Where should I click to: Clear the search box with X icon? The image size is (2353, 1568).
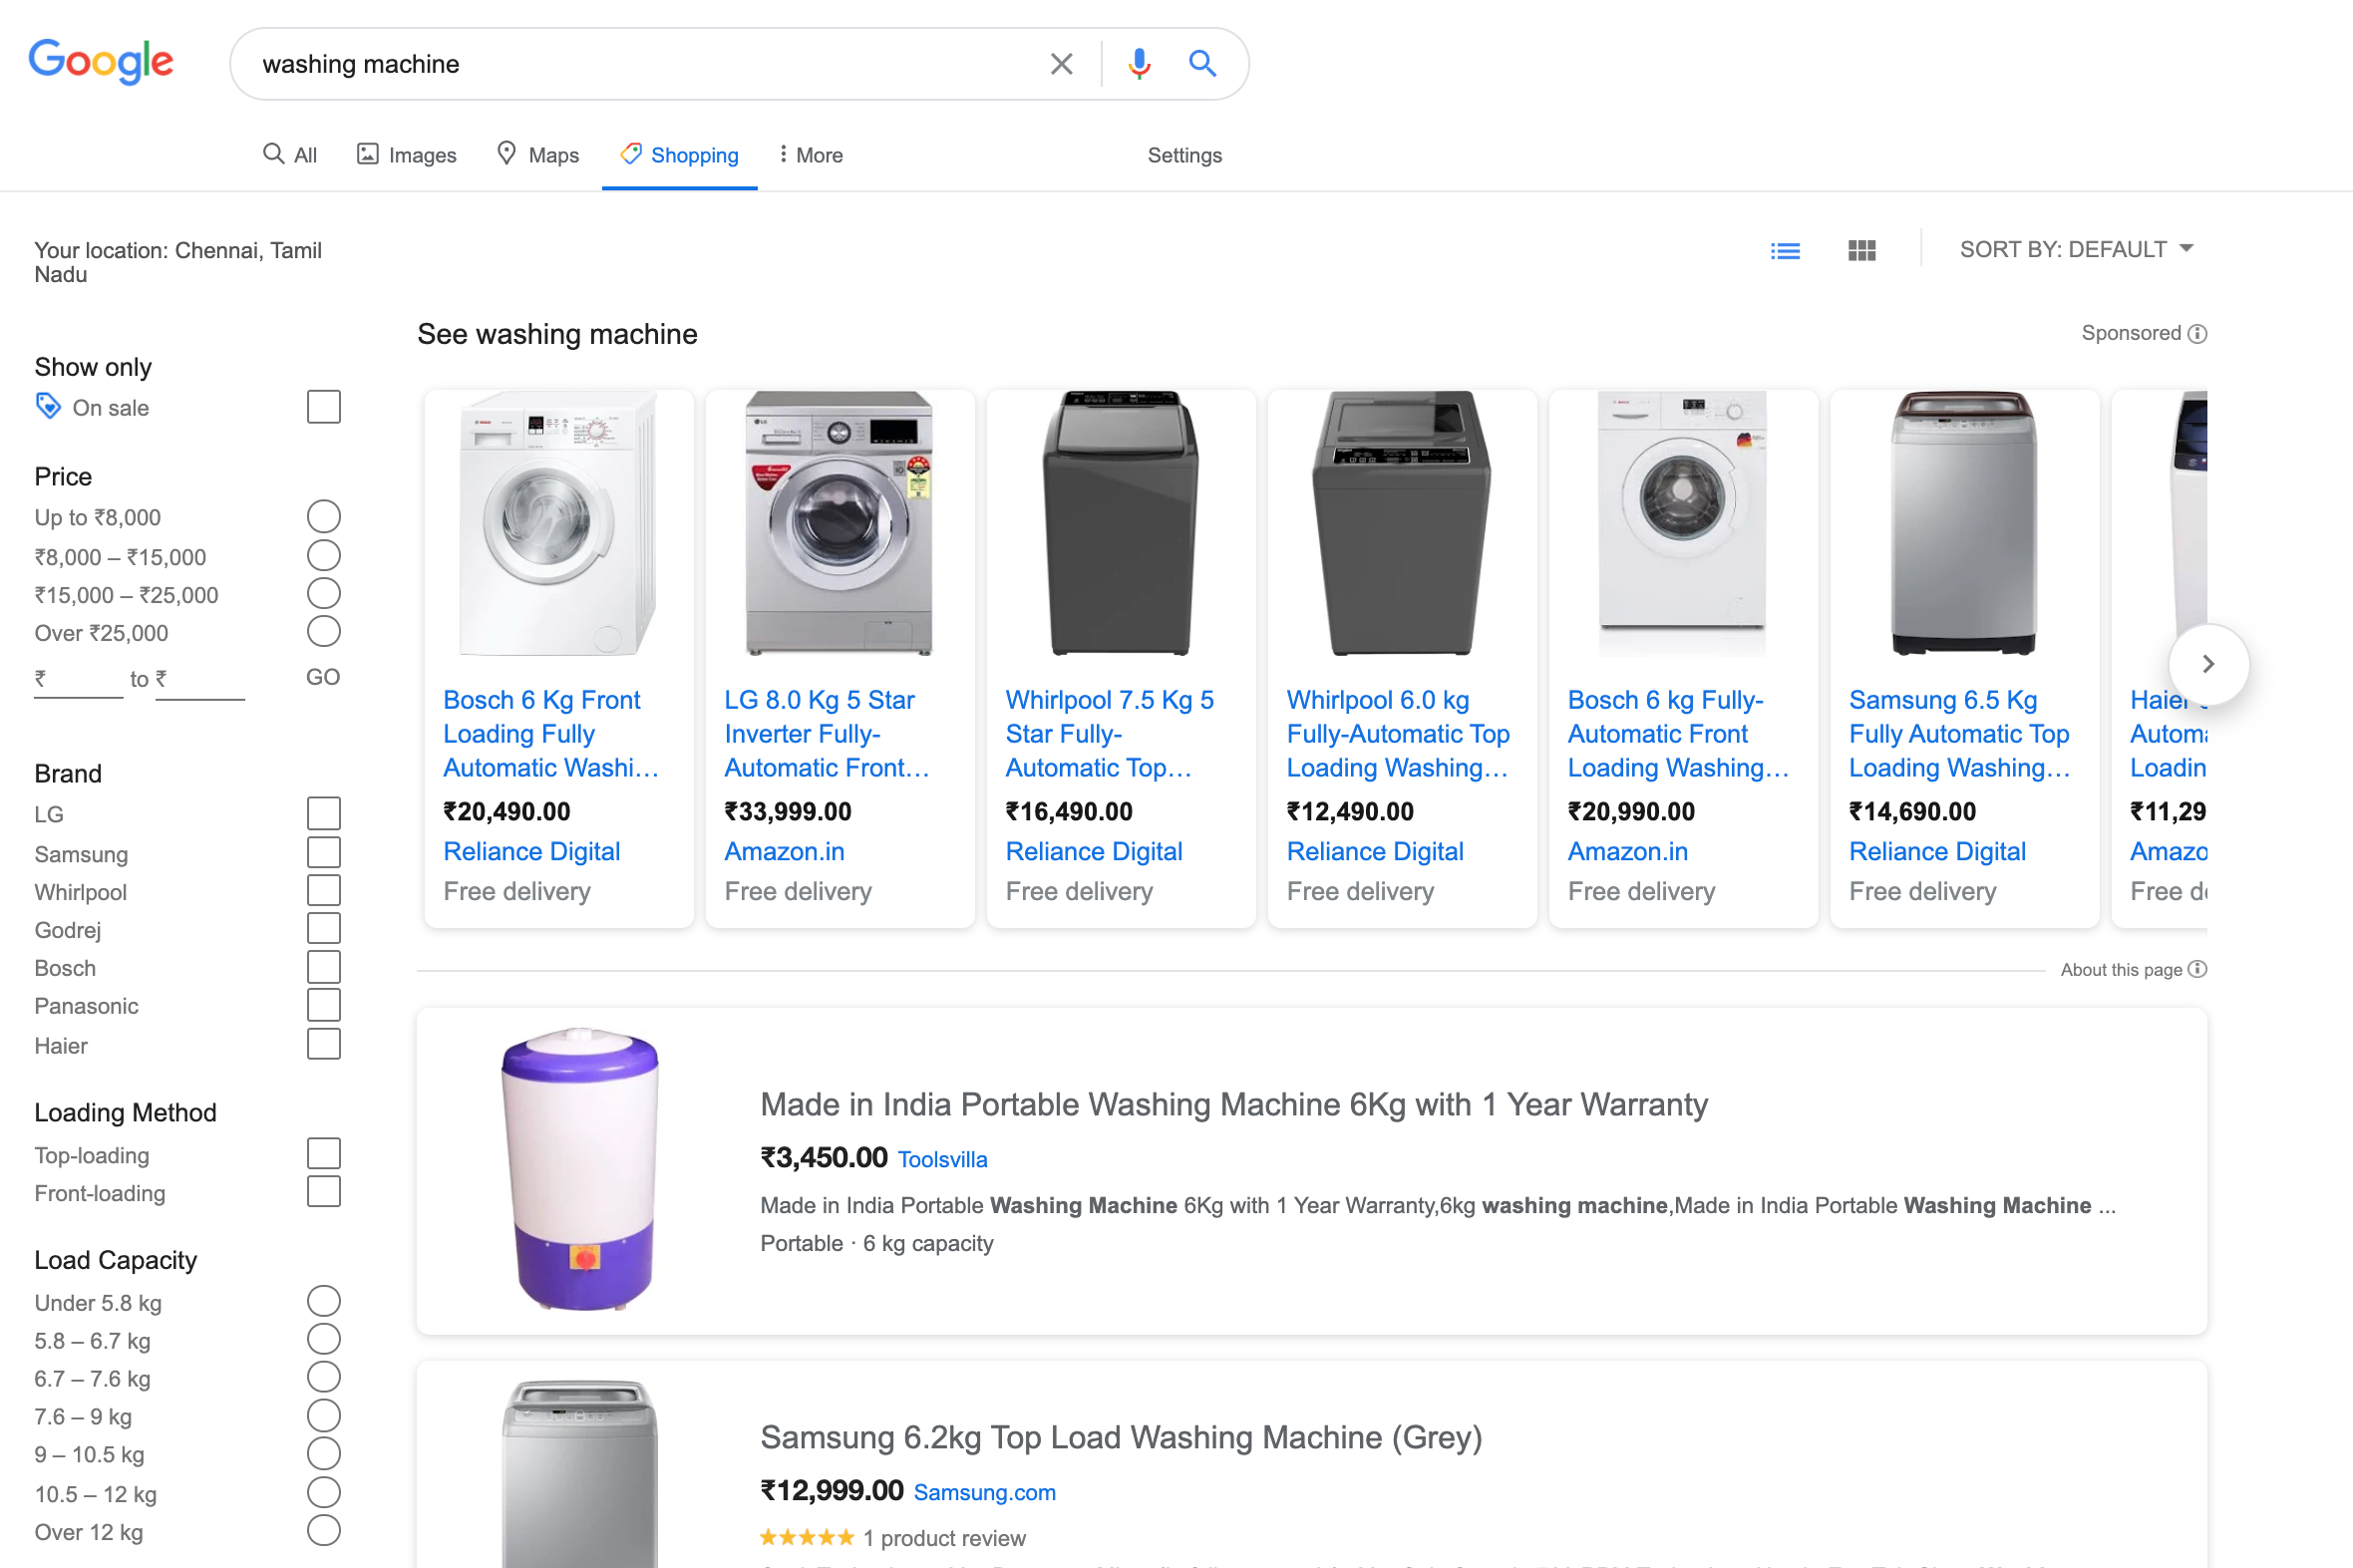point(1061,64)
